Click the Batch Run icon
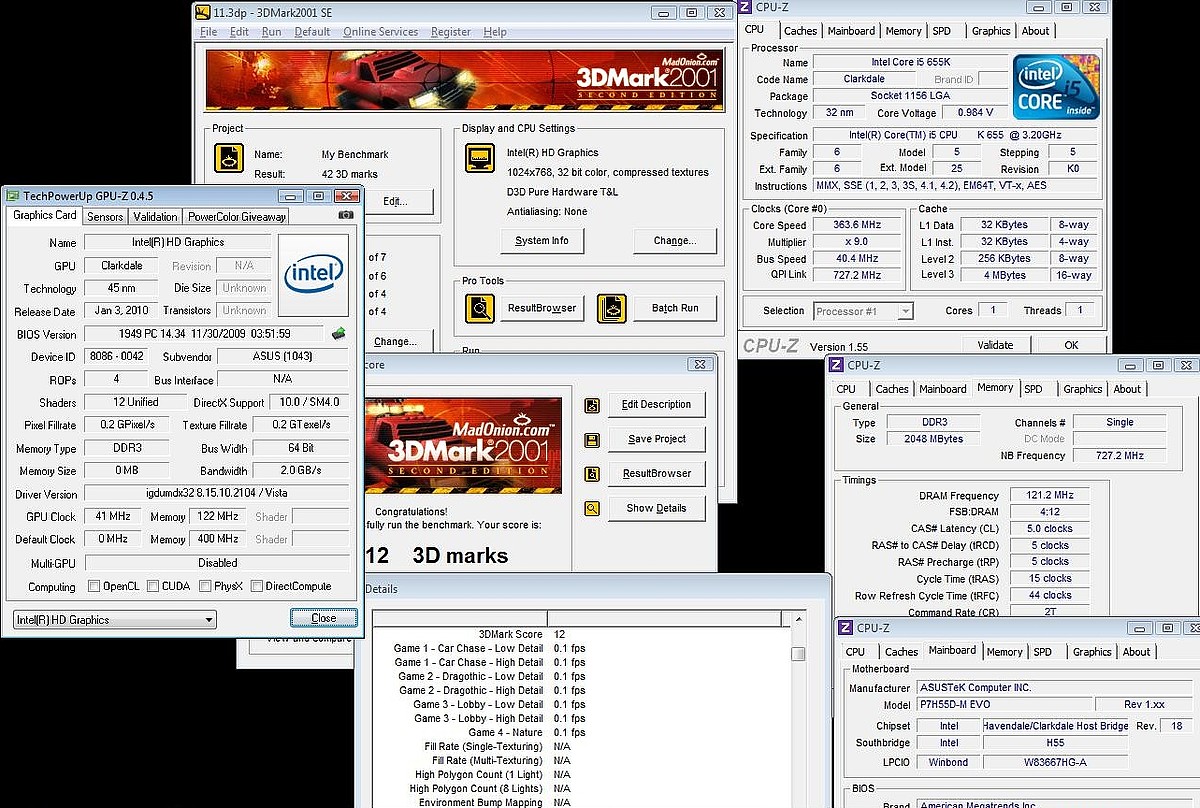The image size is (1200, 808). (x=611, y=308)
